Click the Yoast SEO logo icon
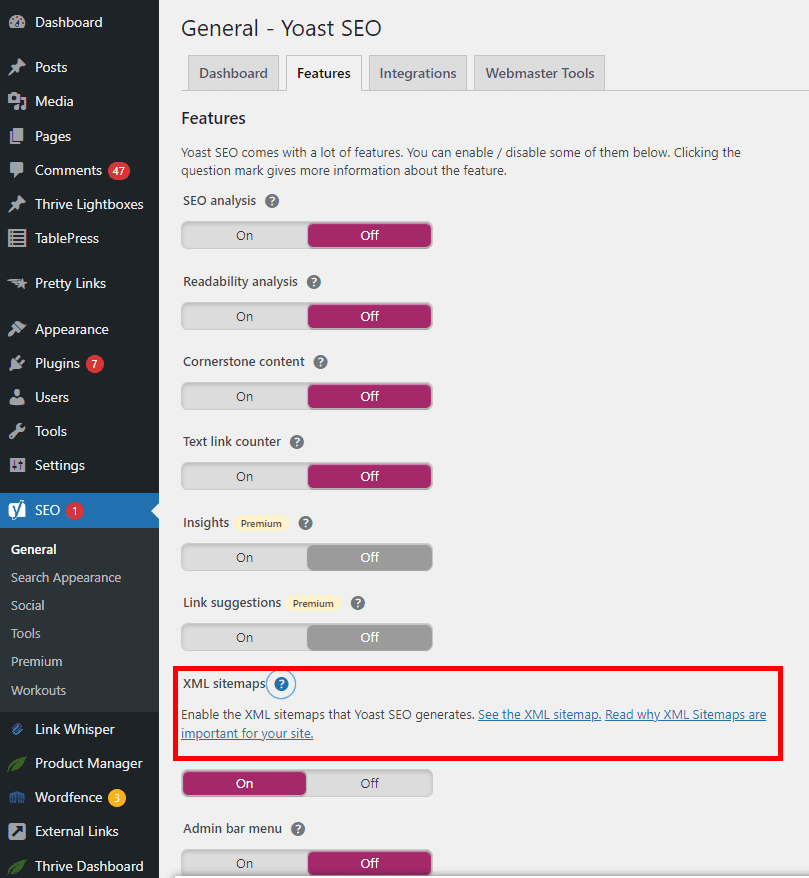Image resolution: width=809 pixels, height=878 pixels. coord(17,510)
